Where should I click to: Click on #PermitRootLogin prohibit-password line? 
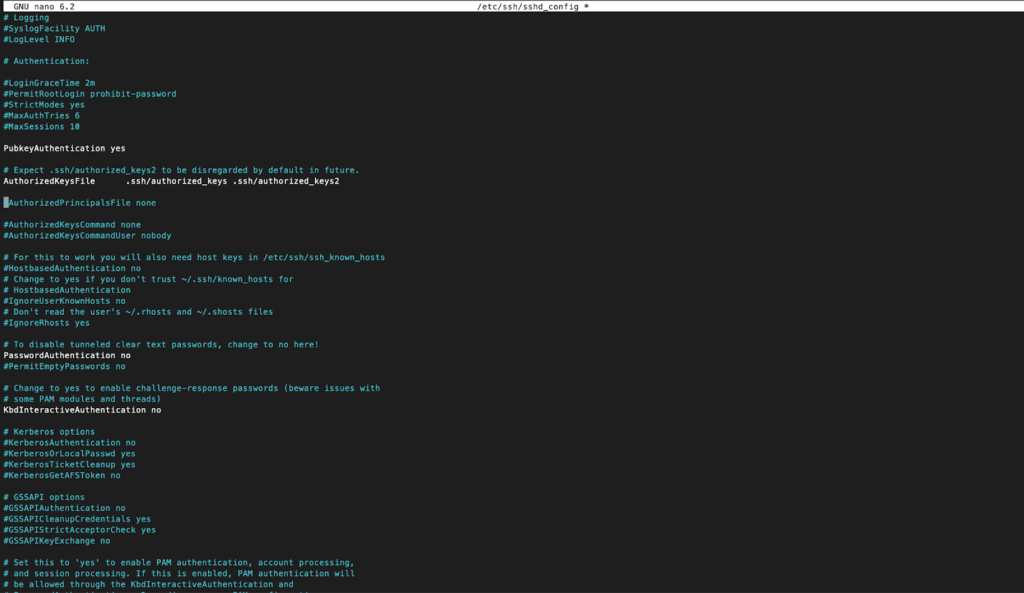click(x=90, y=94)
